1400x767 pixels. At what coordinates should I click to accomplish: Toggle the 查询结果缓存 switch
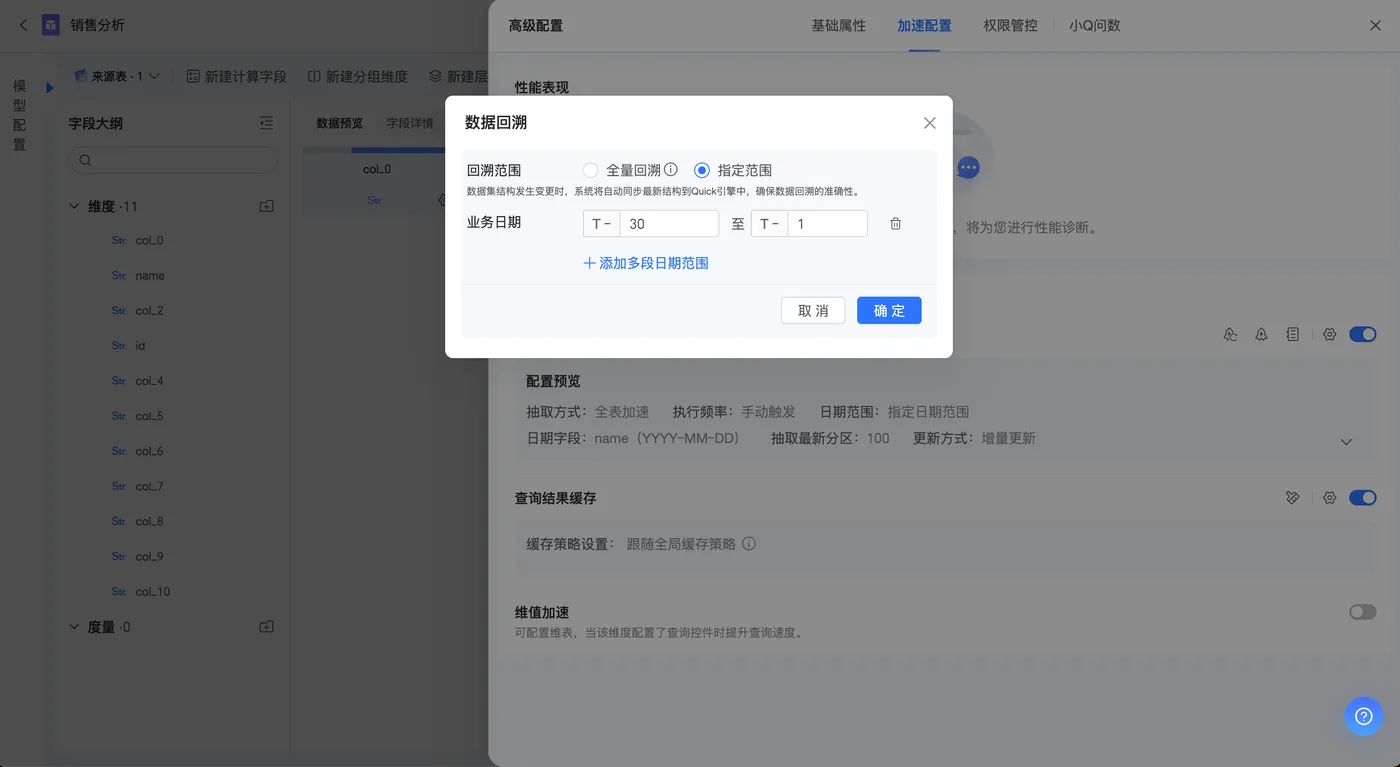click(1363, 497)
